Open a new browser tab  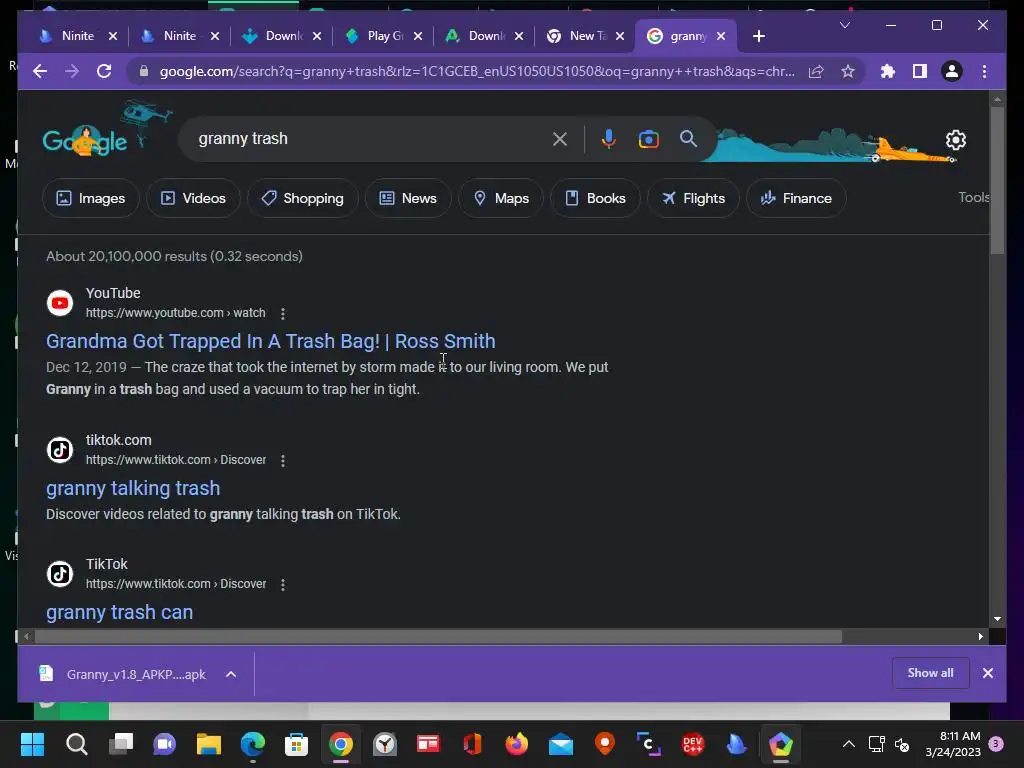758,36
